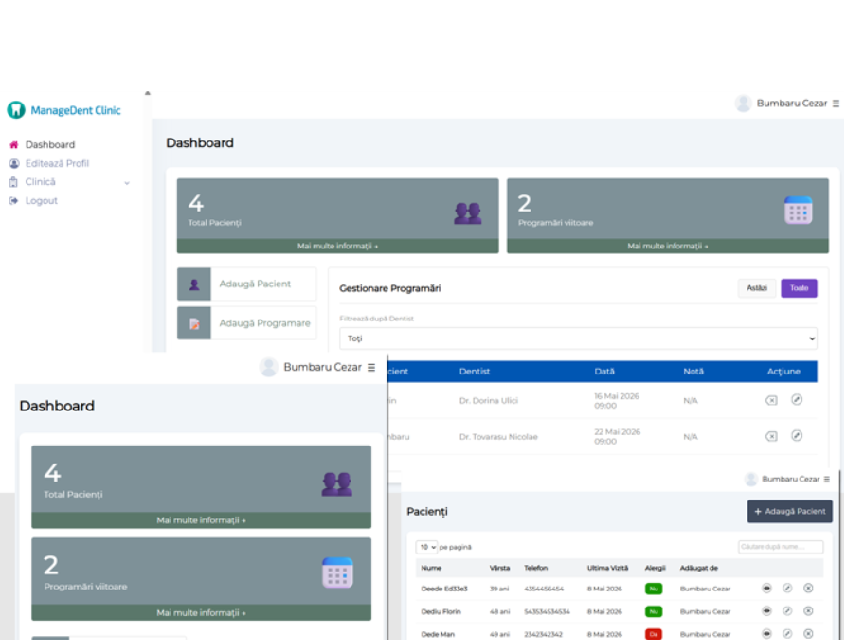The height and width of the screenshot is (640, 844).
Task: Open Mai multe informații under desktop Total Pacienți
Action: coord(337,246)
